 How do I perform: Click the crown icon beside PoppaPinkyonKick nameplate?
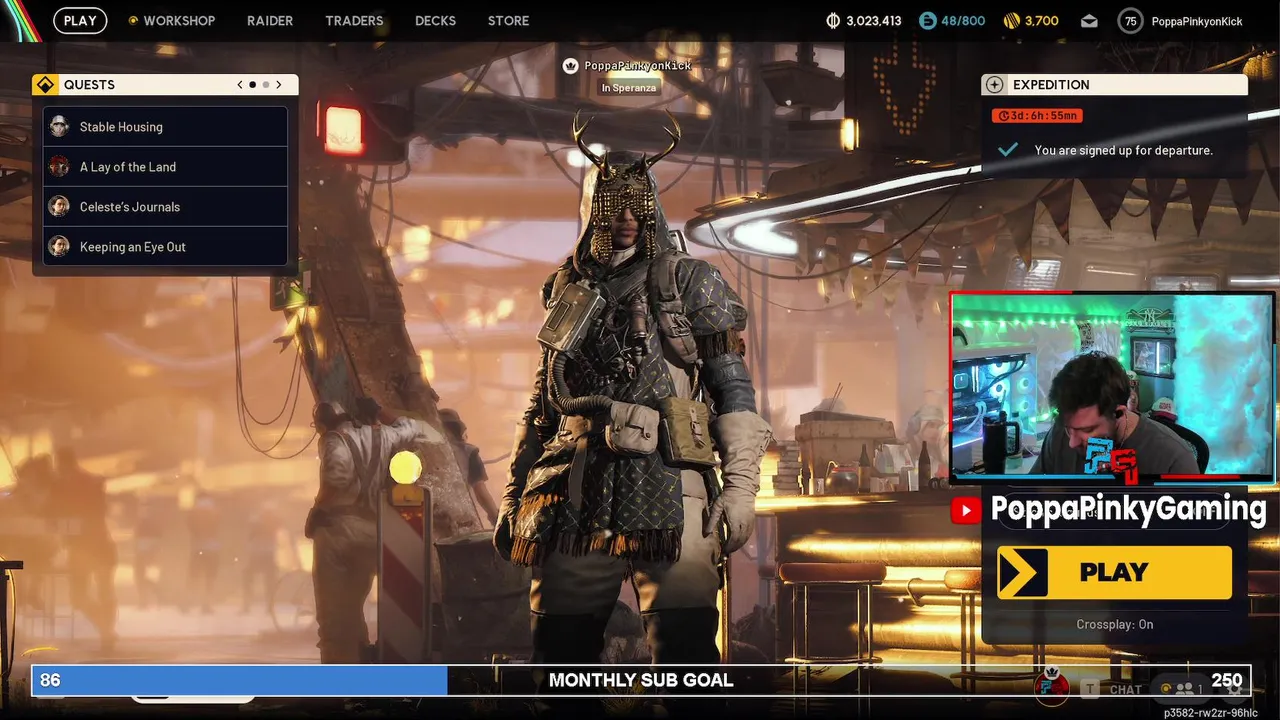point(570,66)
